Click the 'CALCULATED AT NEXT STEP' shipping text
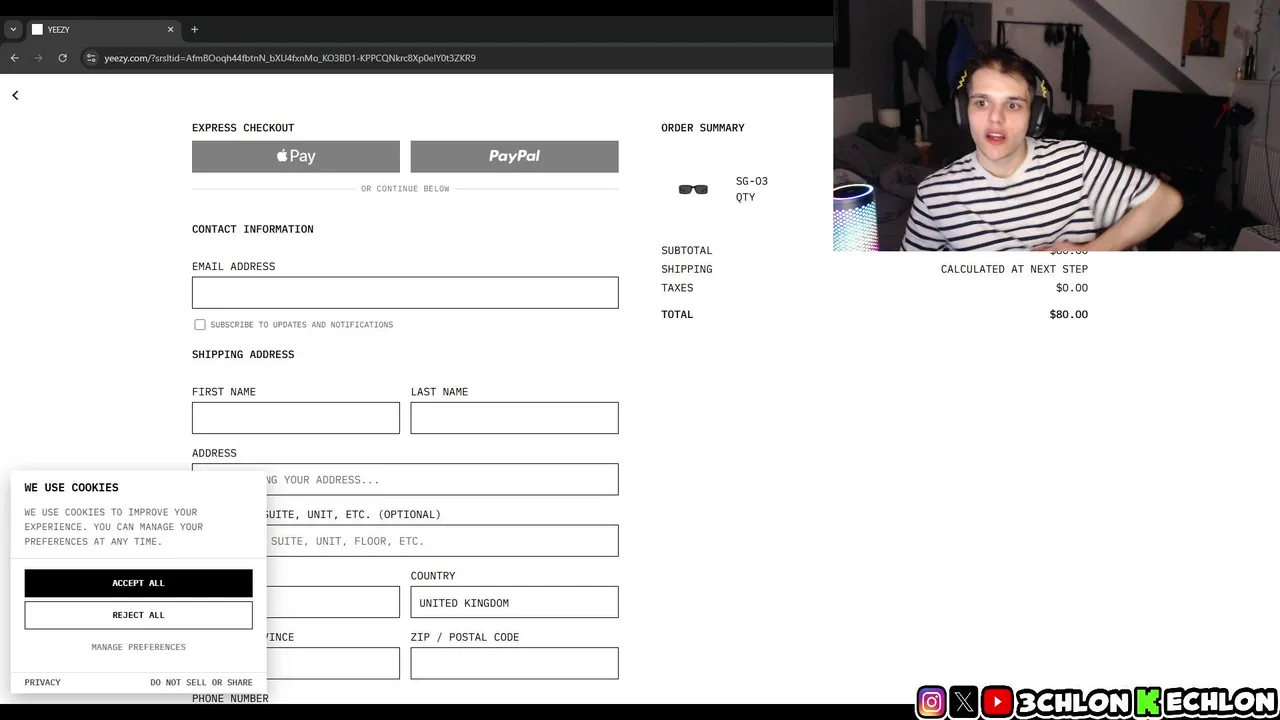 tap(1014, 269)
